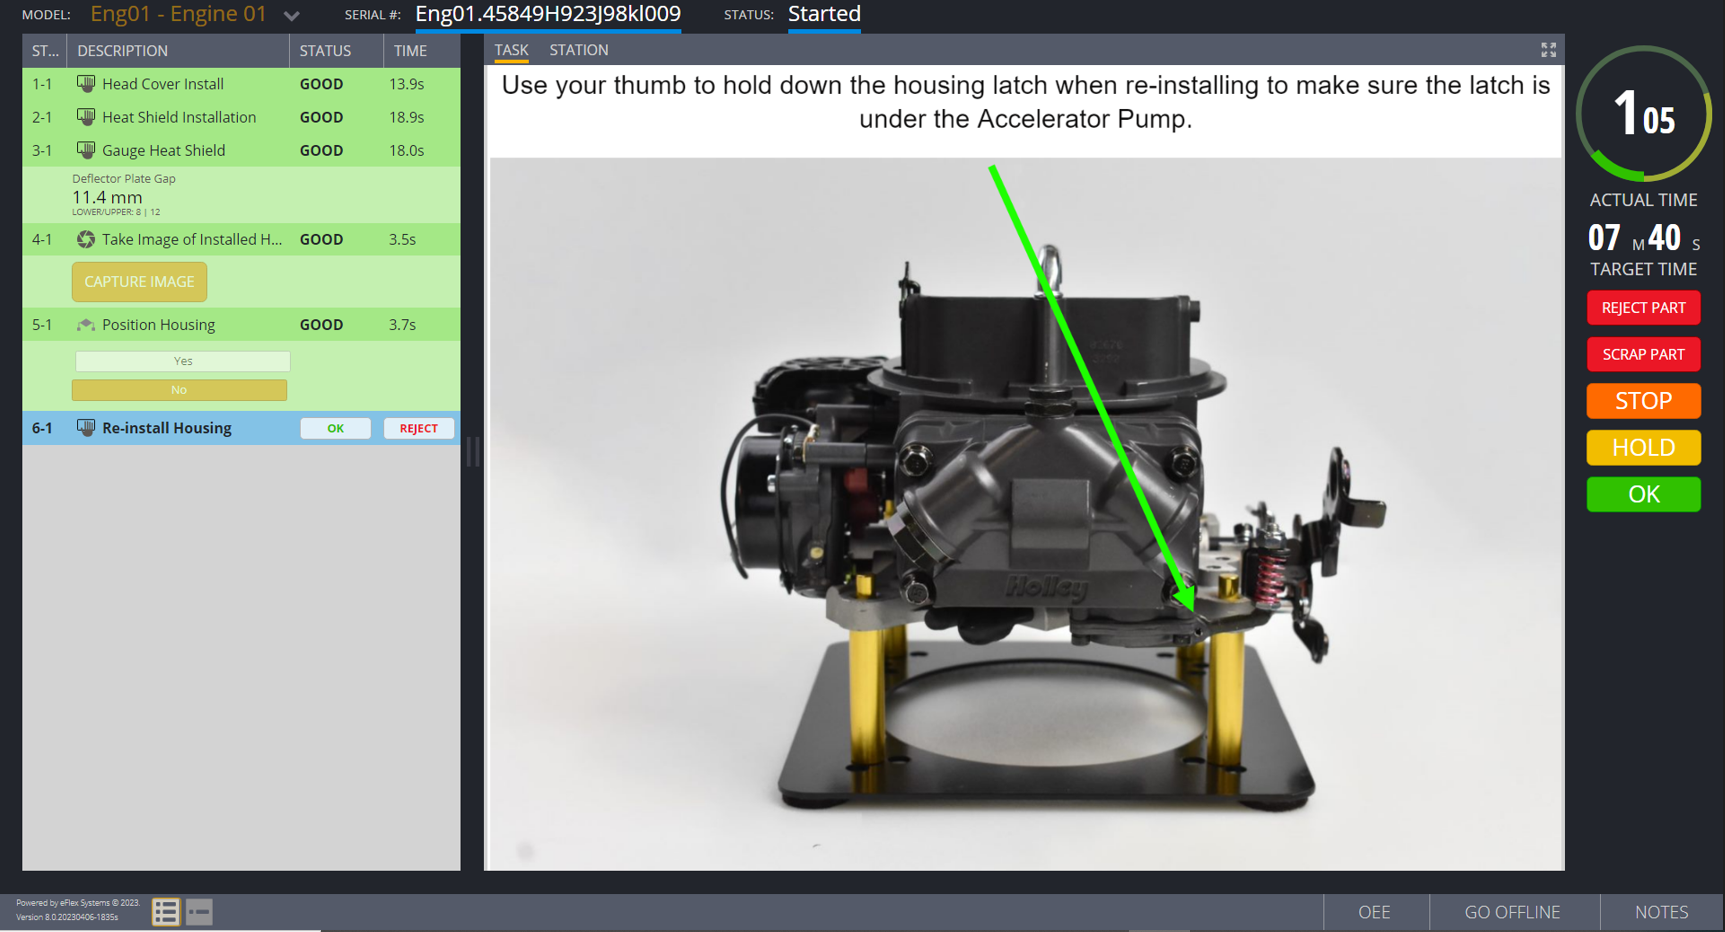Switch to compact view icon in footer
Viewport: 1725px width, 932px height.
click(199, 912)
